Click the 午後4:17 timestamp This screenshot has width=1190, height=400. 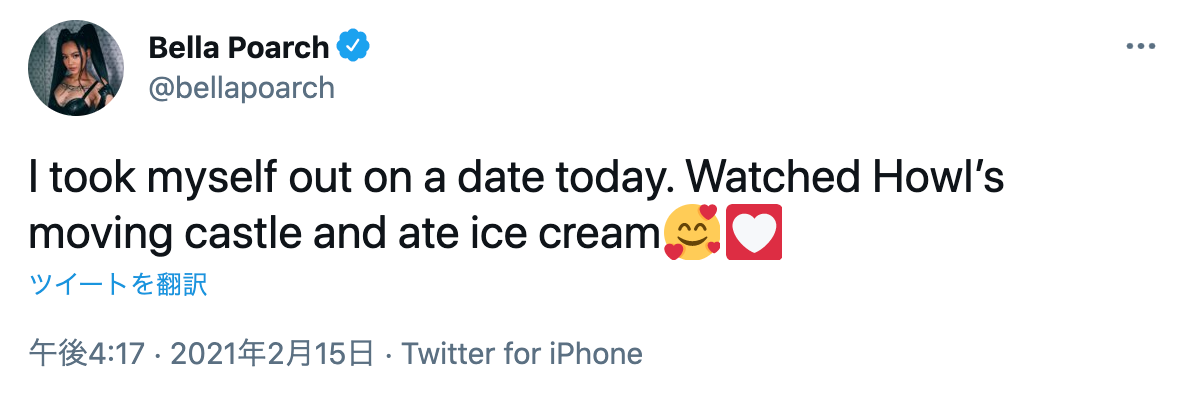88,353
